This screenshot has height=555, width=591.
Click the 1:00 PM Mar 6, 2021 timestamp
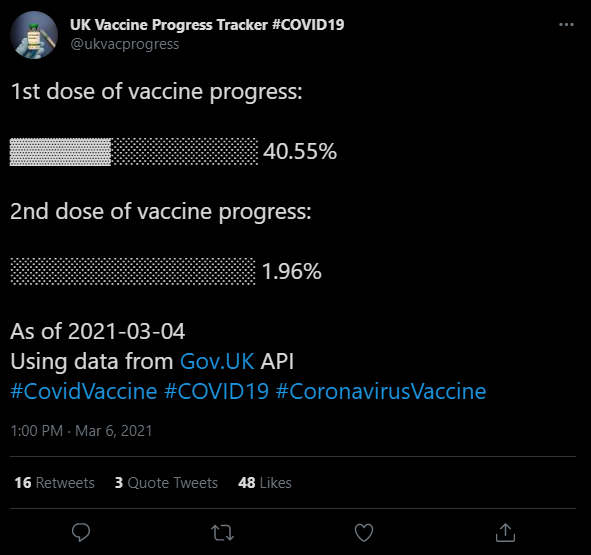81,431
